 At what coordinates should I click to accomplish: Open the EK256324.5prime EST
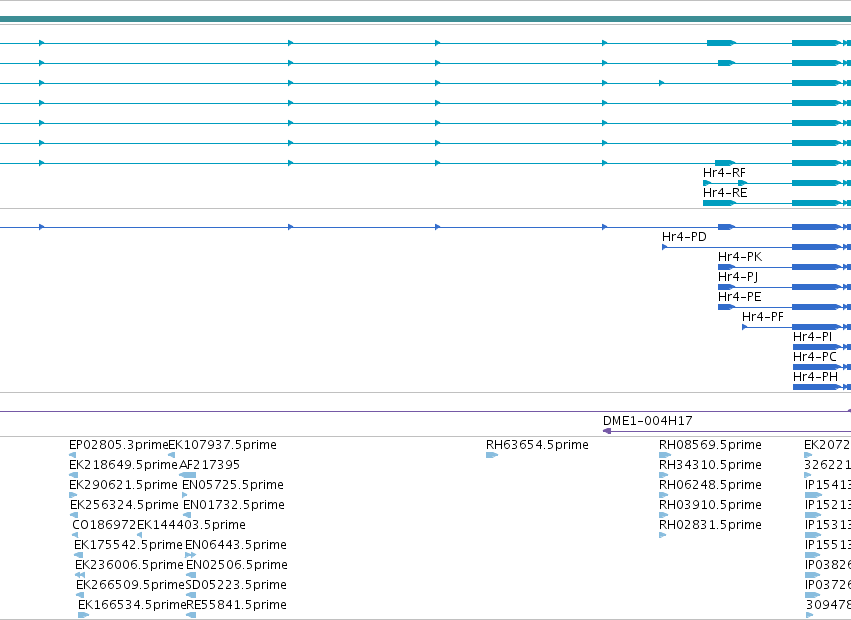click(x=124, y=505)
